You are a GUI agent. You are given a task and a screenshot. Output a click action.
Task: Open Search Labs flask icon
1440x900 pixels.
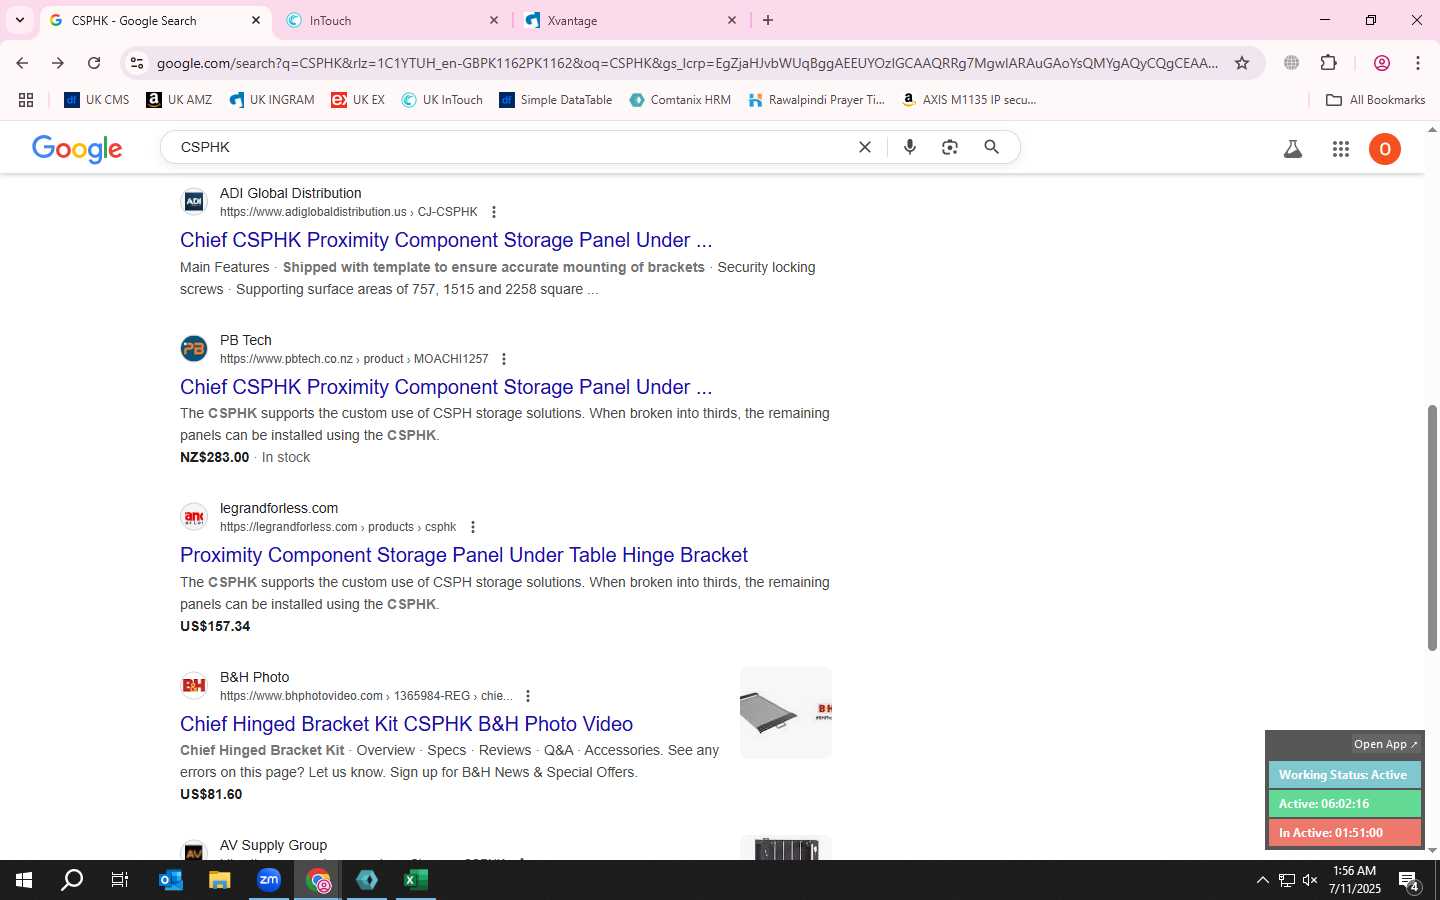tap(1293, 149)
